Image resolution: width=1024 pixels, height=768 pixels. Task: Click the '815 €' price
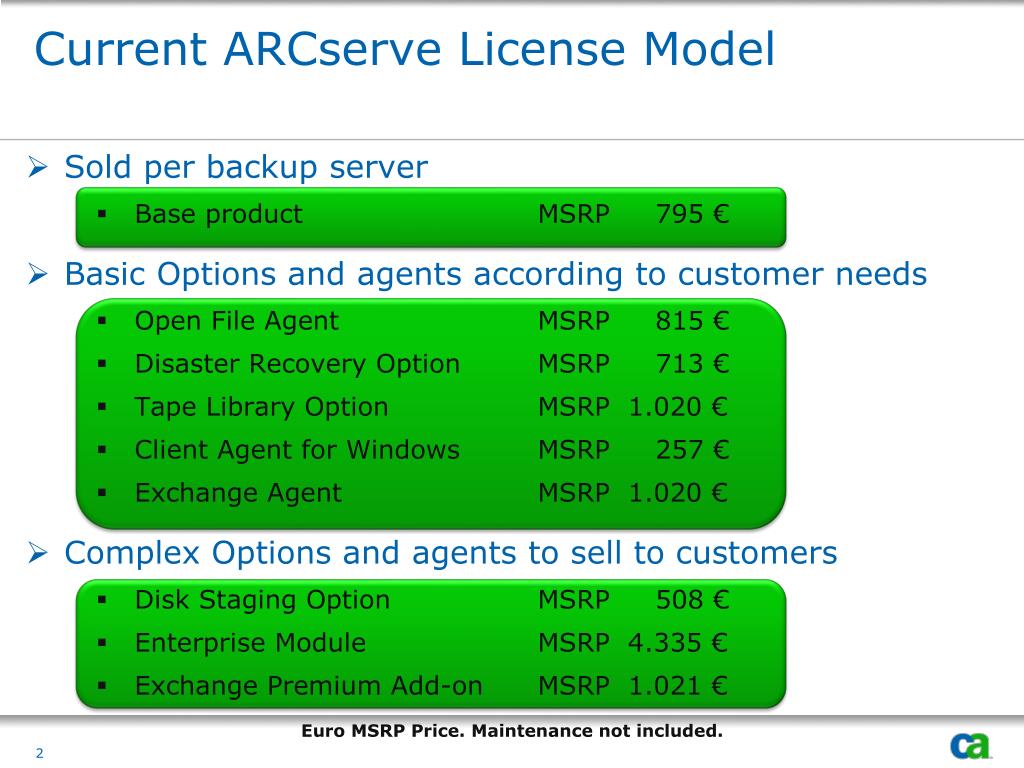(692, 321)
